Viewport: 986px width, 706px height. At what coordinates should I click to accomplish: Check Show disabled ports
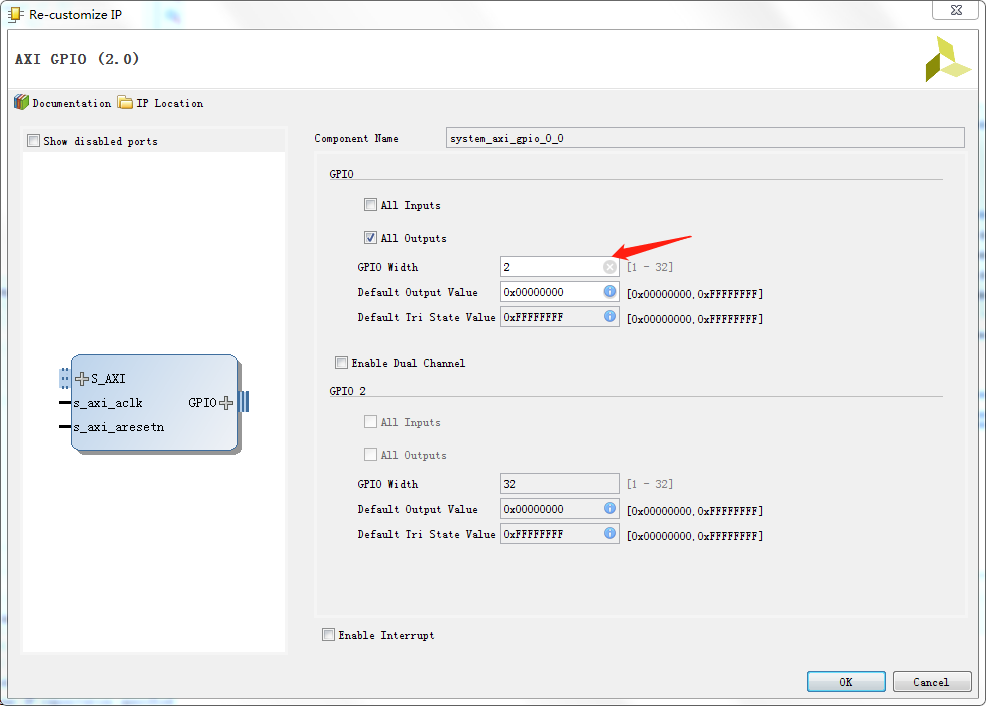pos(34,140)
